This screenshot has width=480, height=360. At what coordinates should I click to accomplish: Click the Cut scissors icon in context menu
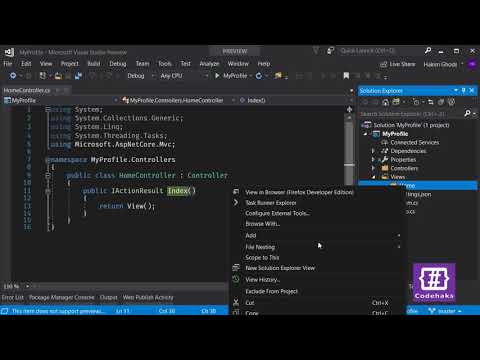click(236, 303)
